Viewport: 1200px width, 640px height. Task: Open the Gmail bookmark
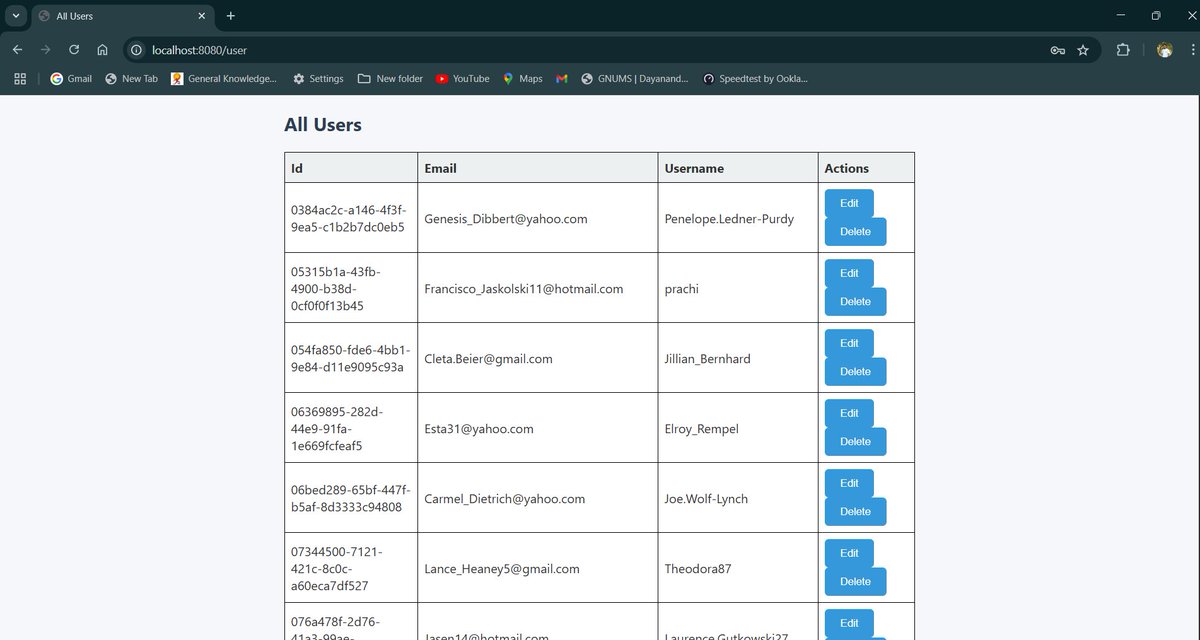pyautogui.click(x=71, y=78)
